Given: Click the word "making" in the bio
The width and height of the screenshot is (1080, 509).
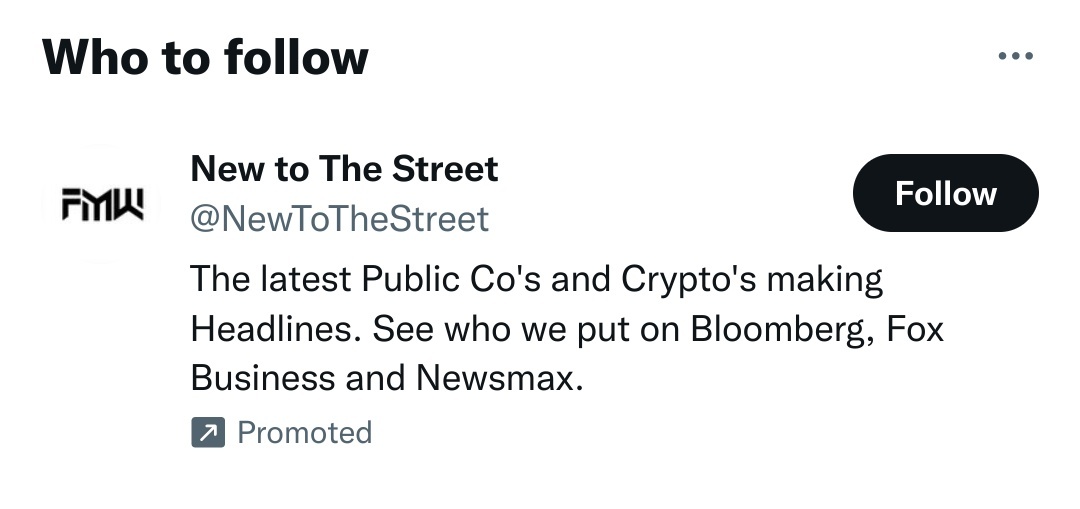Looking at the screenshot, I should click(x=825, y=280).
